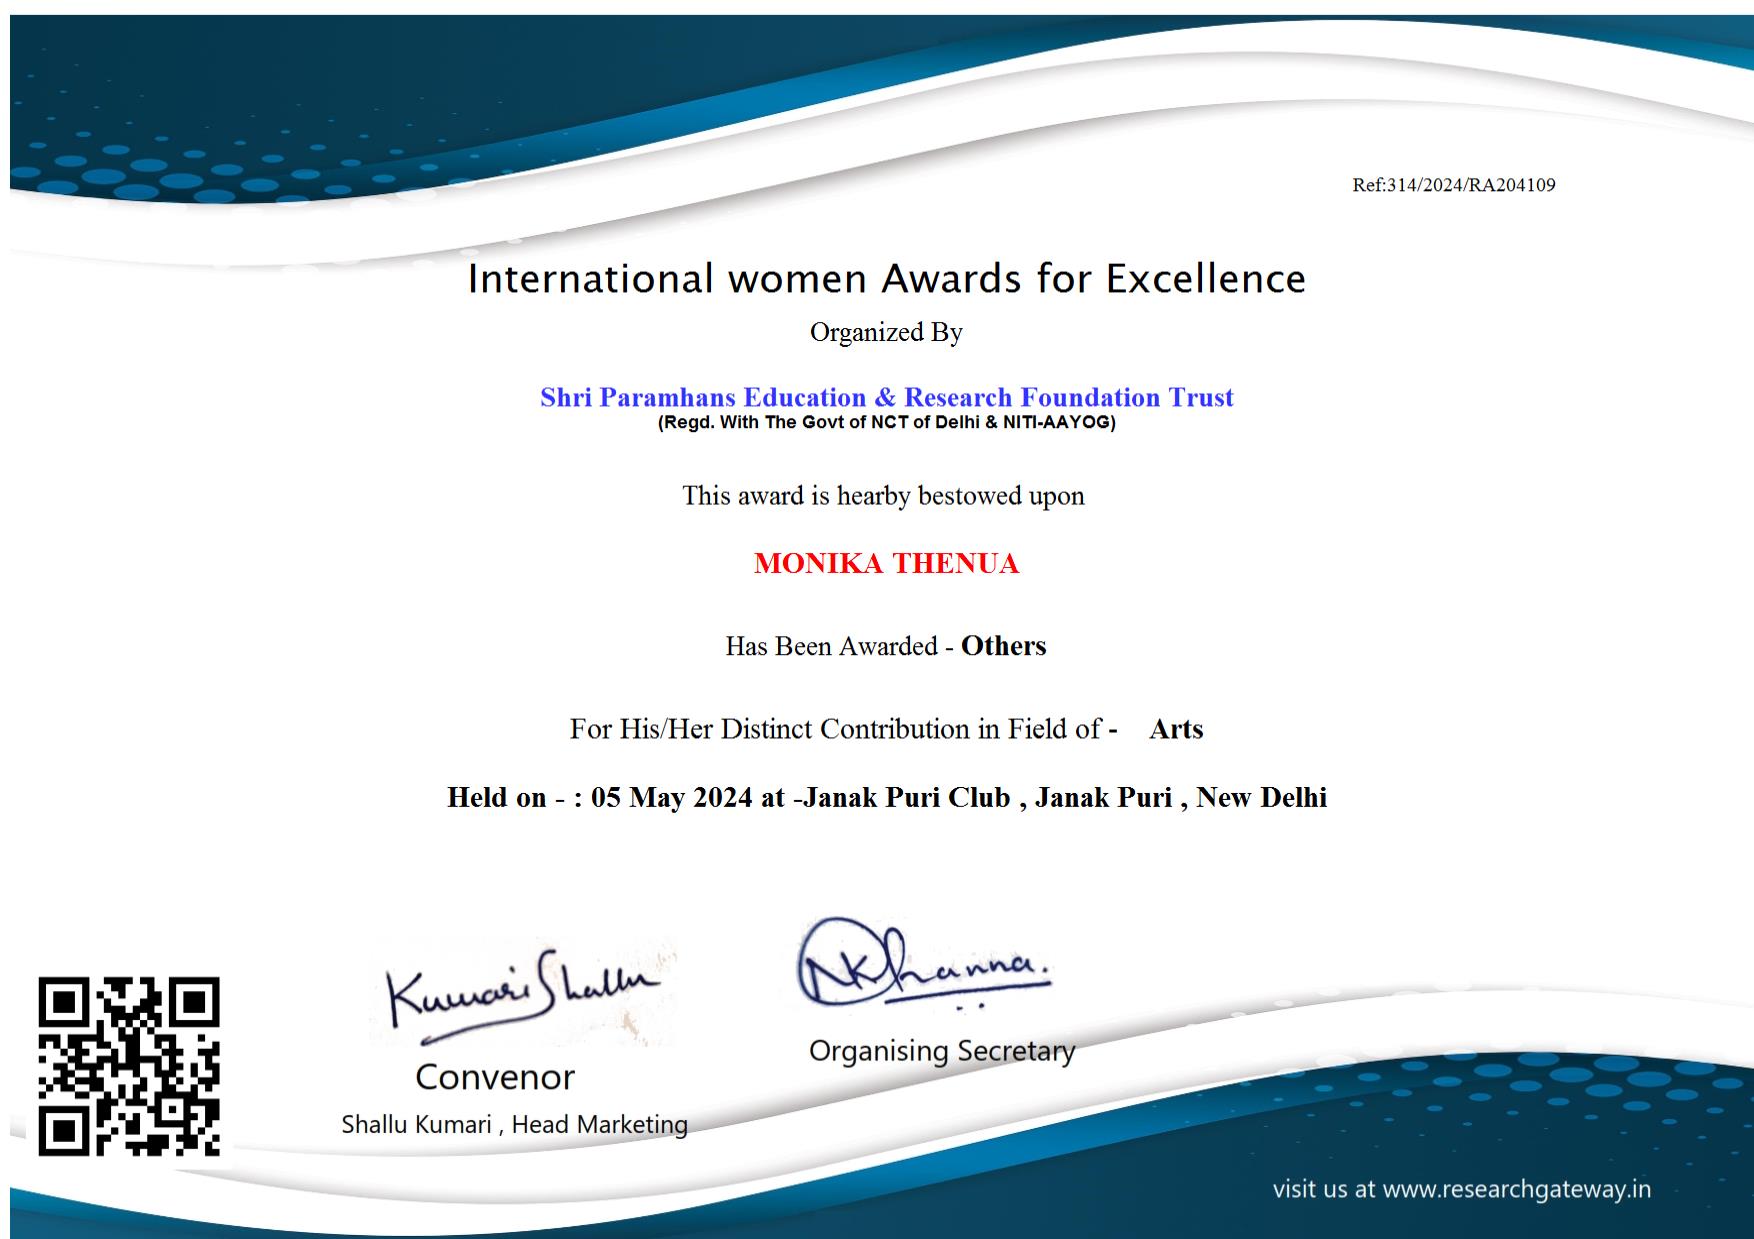The height and width of the screenshot is (1239, 1754).
Task: Click the Convenor label
Action: [495, 1077]
